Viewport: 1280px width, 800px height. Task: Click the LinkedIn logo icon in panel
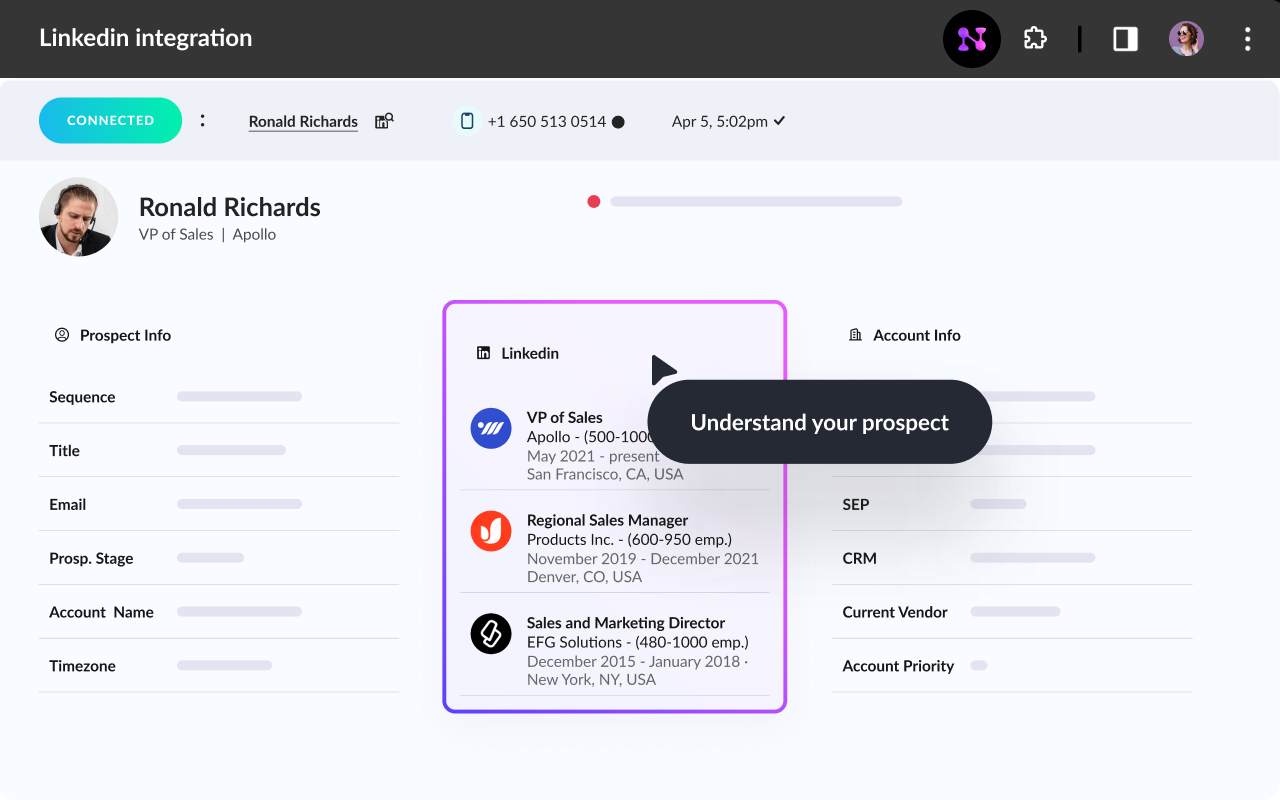[x=483, y=353]
